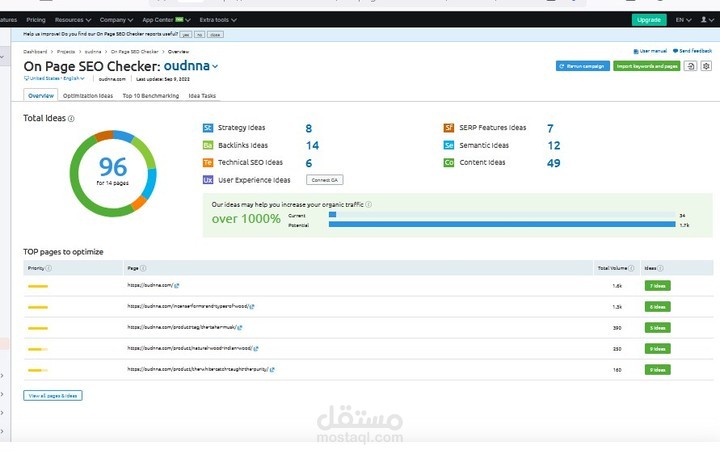Open the info icon next to Total Ideas
This screenshot has height=454, width=720.
click(71, 118)
